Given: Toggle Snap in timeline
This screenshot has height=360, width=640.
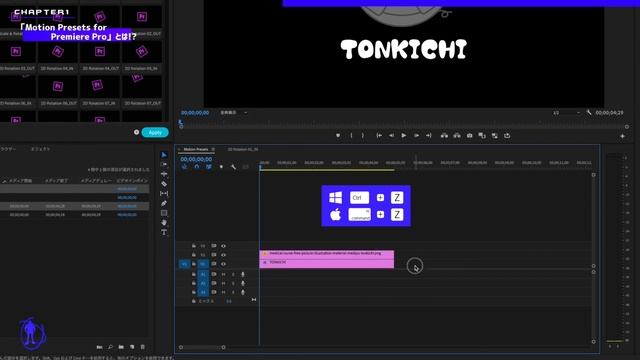Looking at the screenshot, I should [197, 167].
